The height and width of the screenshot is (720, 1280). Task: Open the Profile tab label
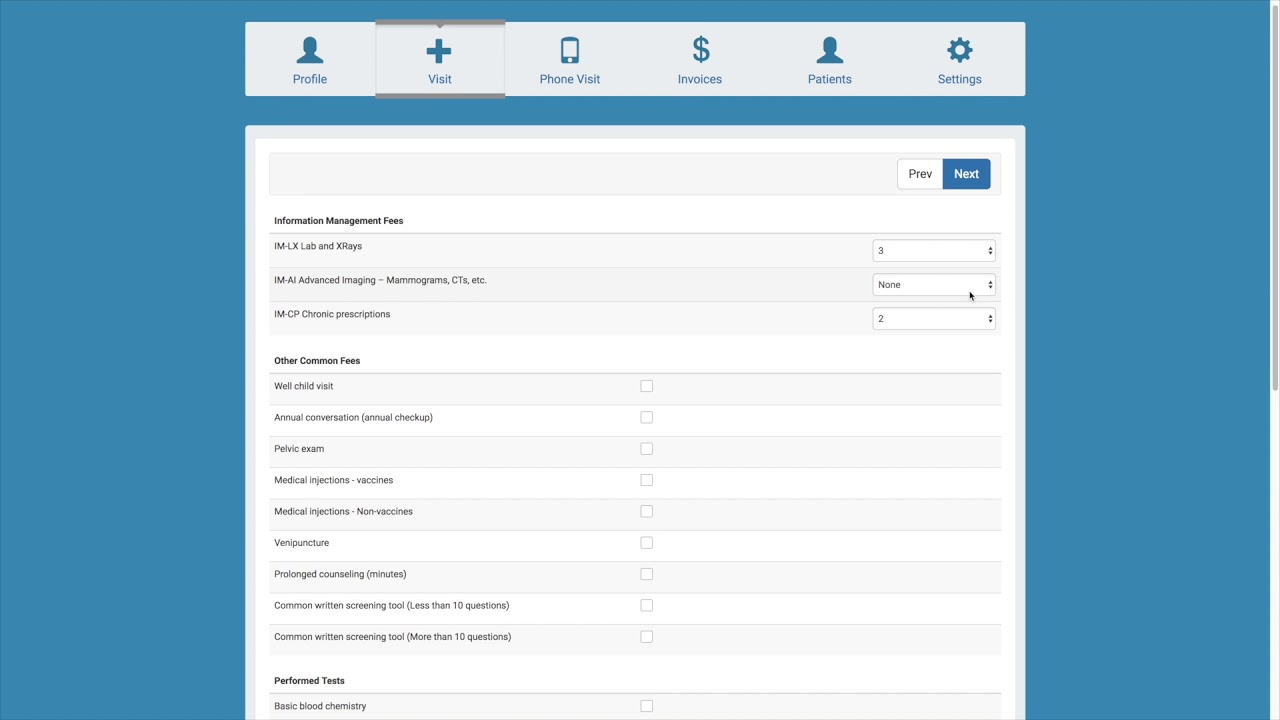310,79
